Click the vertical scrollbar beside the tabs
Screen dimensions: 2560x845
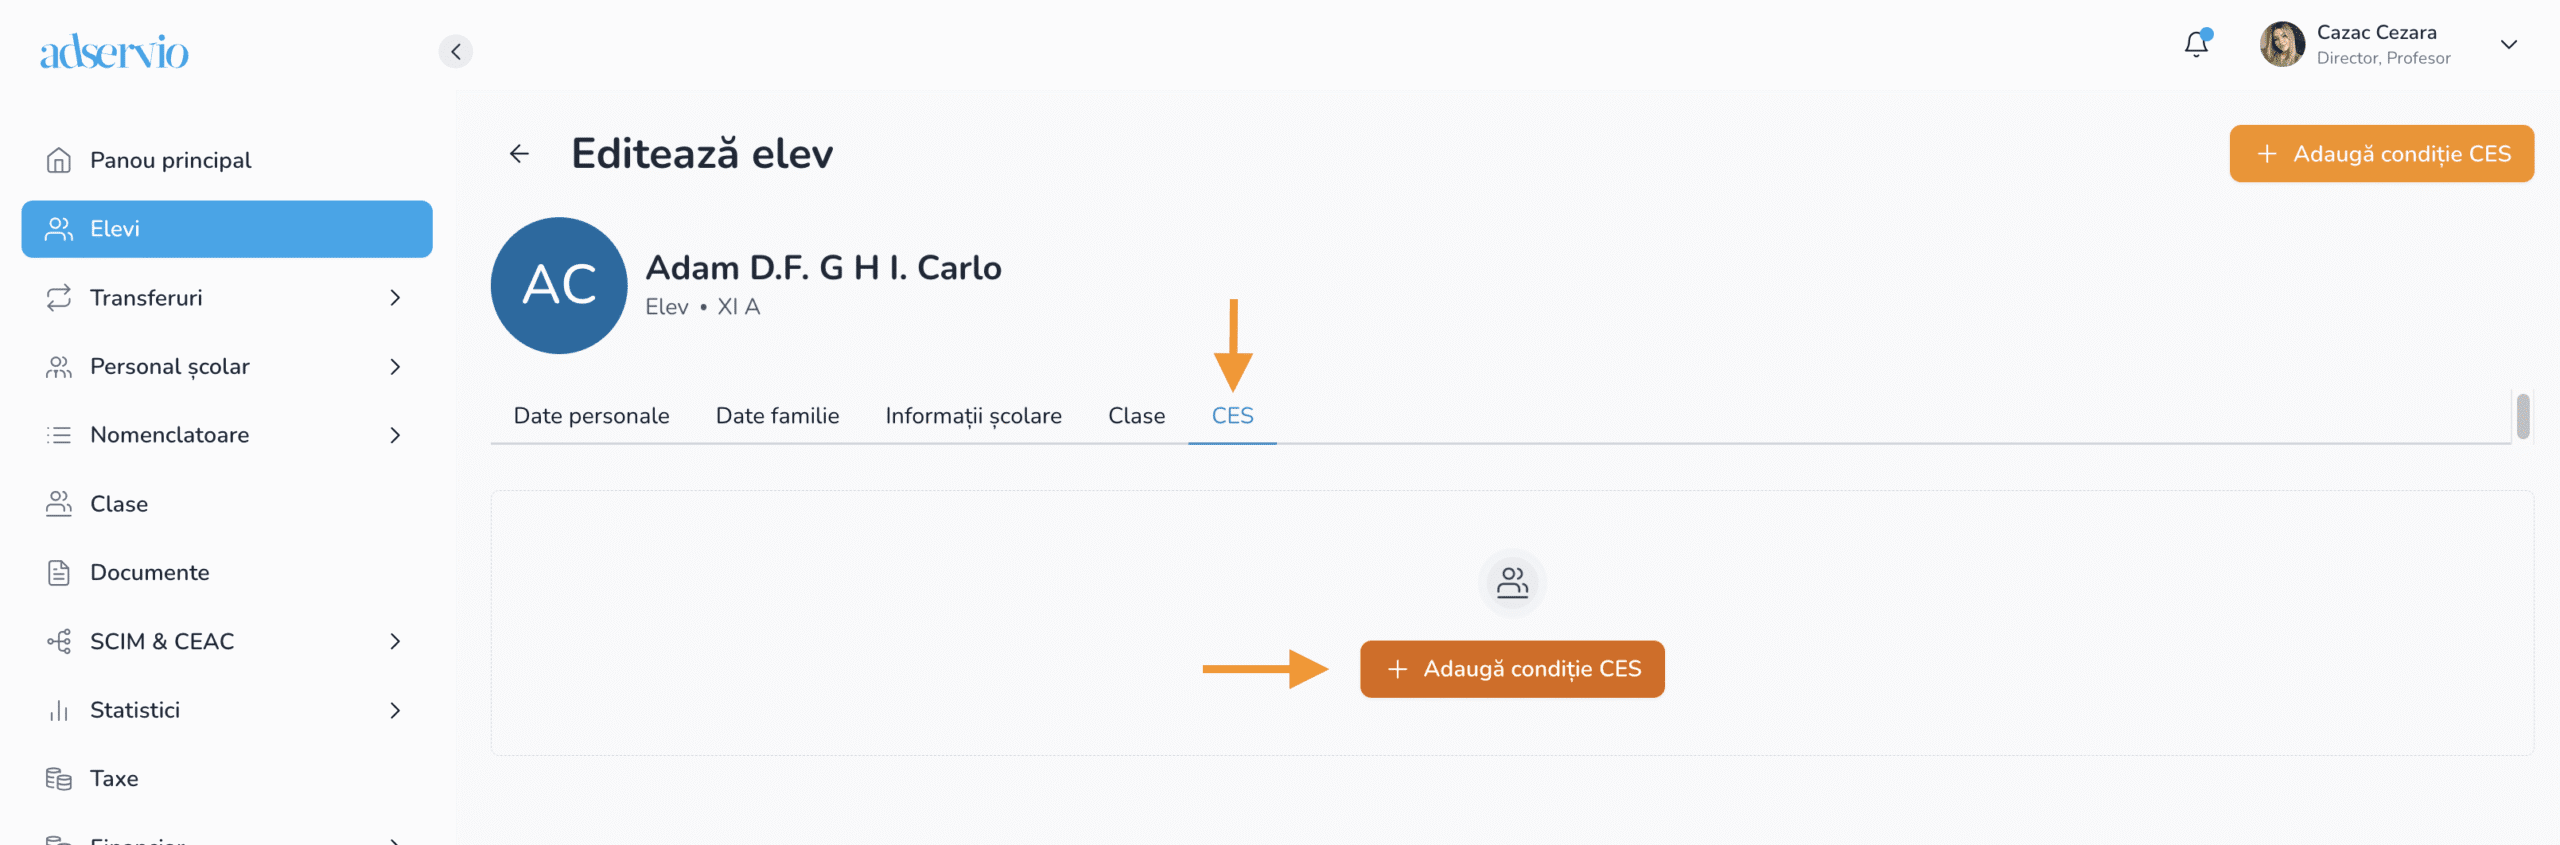[x=2522, y=416]
